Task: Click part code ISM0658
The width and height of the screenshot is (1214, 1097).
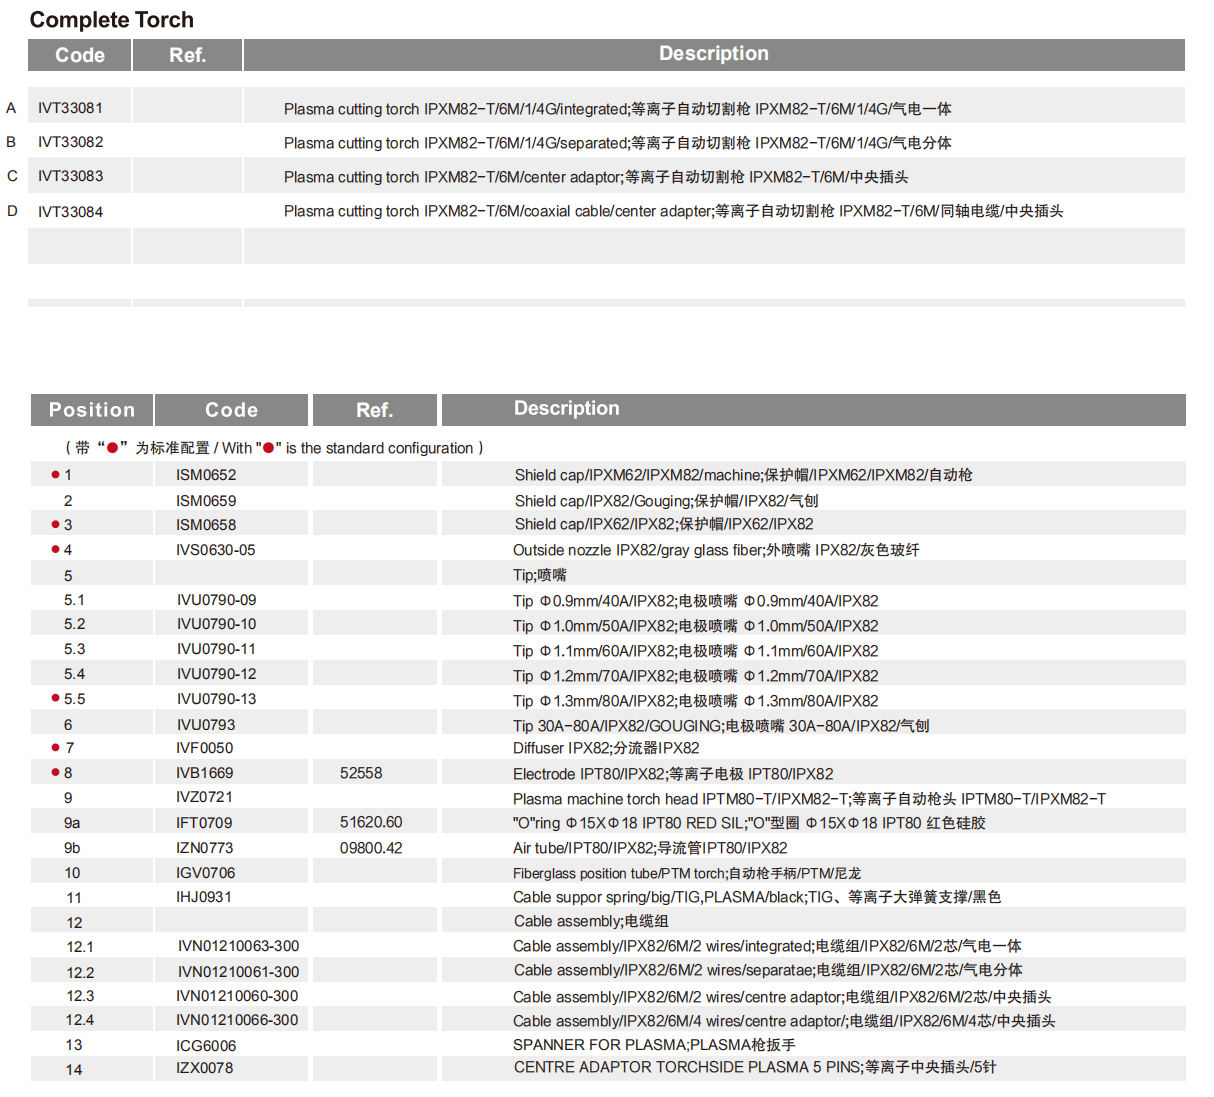Action: tap(206, 525)
